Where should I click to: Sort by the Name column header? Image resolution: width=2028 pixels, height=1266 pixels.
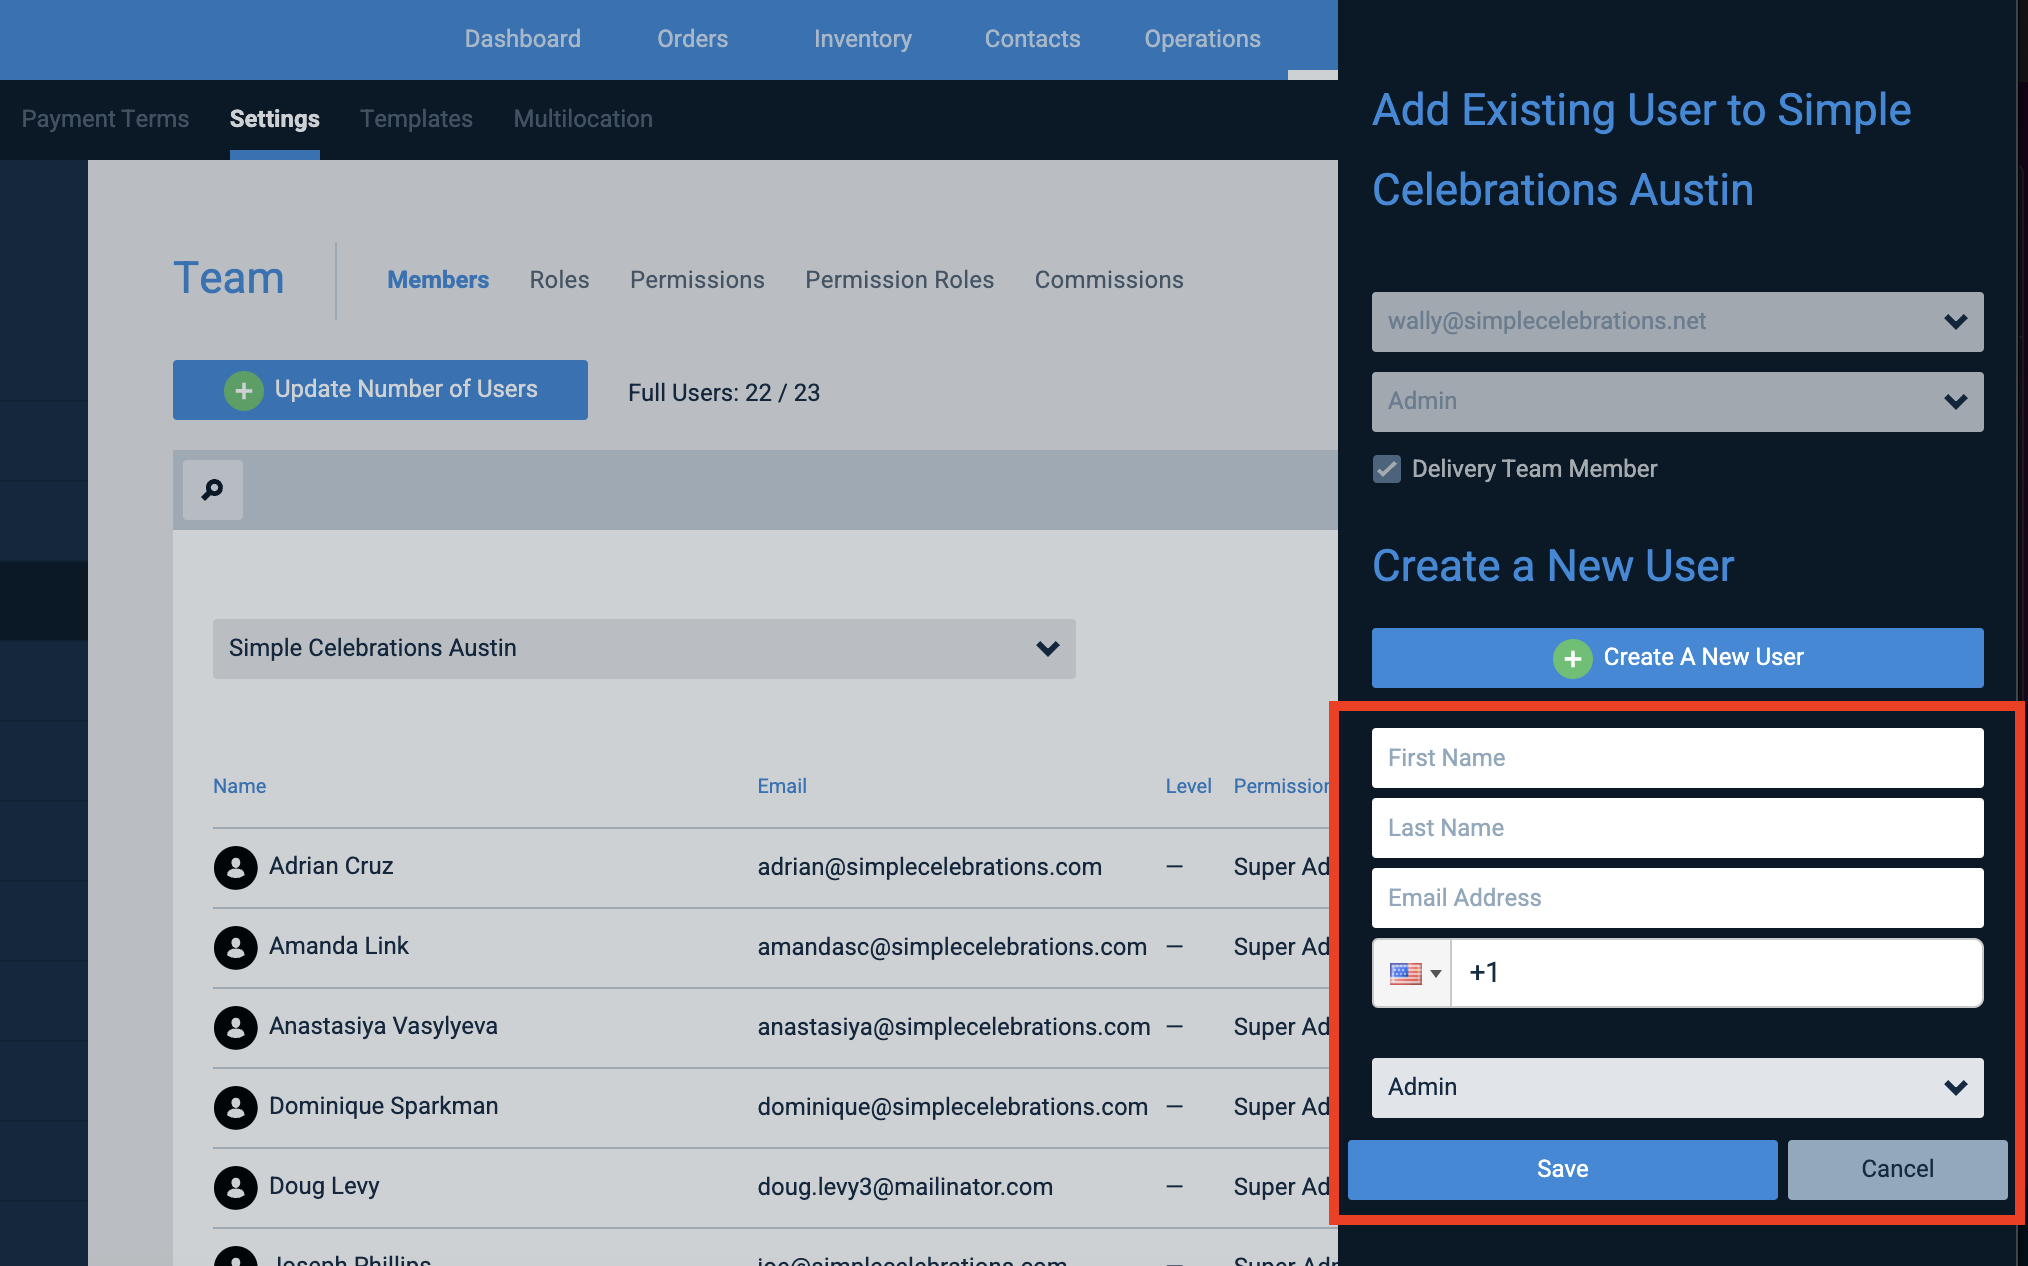tap(239, 787)
